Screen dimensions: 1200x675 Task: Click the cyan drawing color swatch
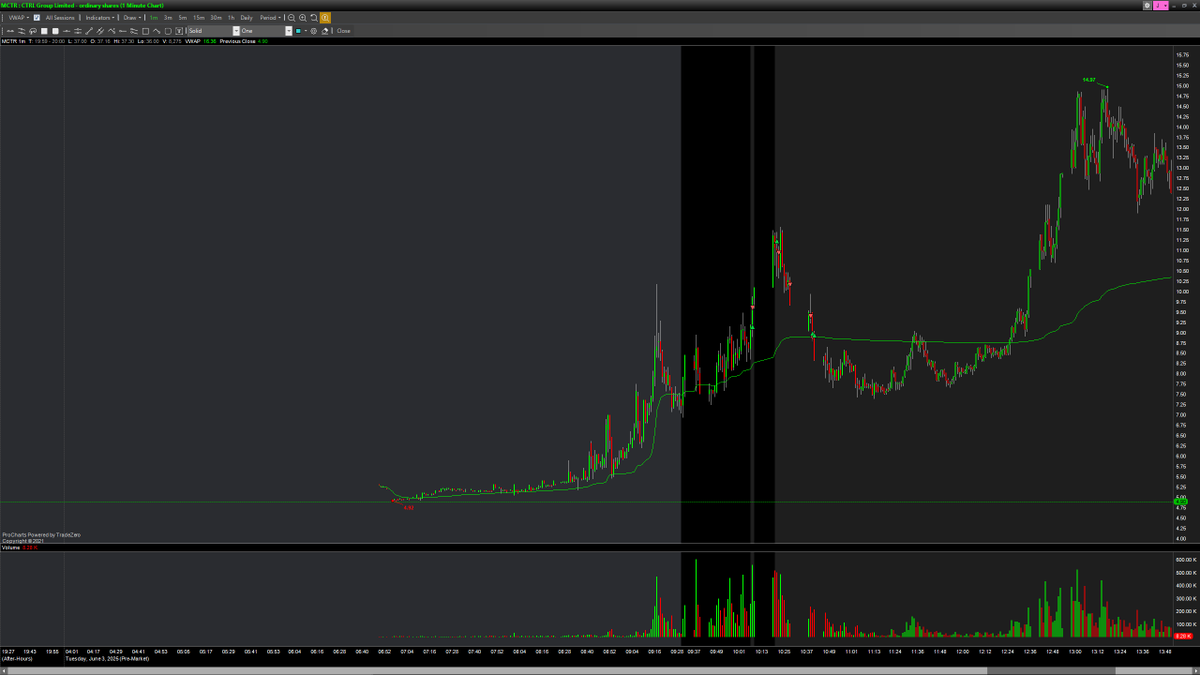tap(298, 31)
